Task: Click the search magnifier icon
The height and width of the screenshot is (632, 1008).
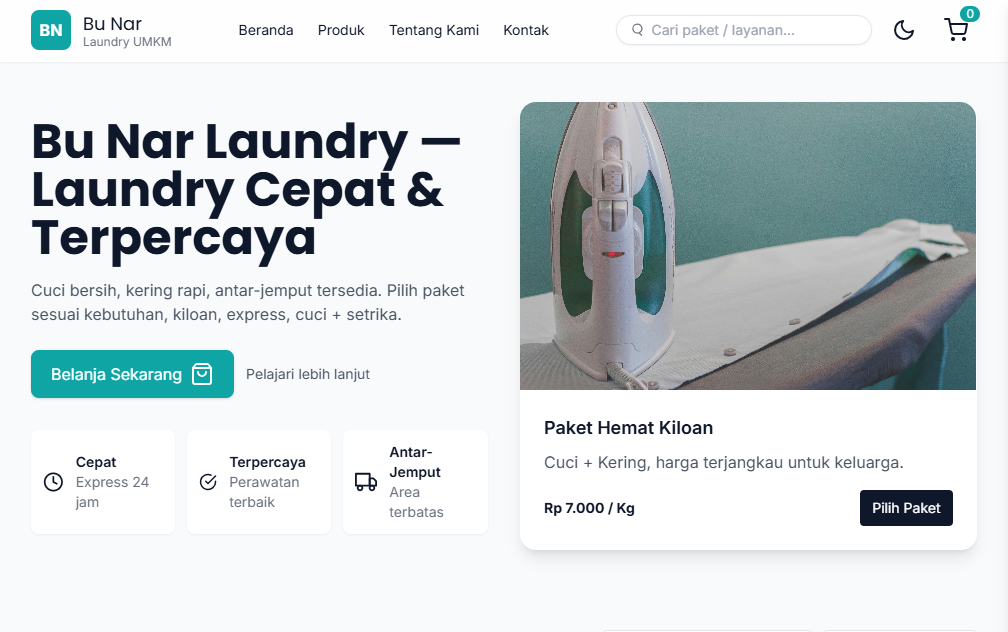Action: click(x=637, y=30)
